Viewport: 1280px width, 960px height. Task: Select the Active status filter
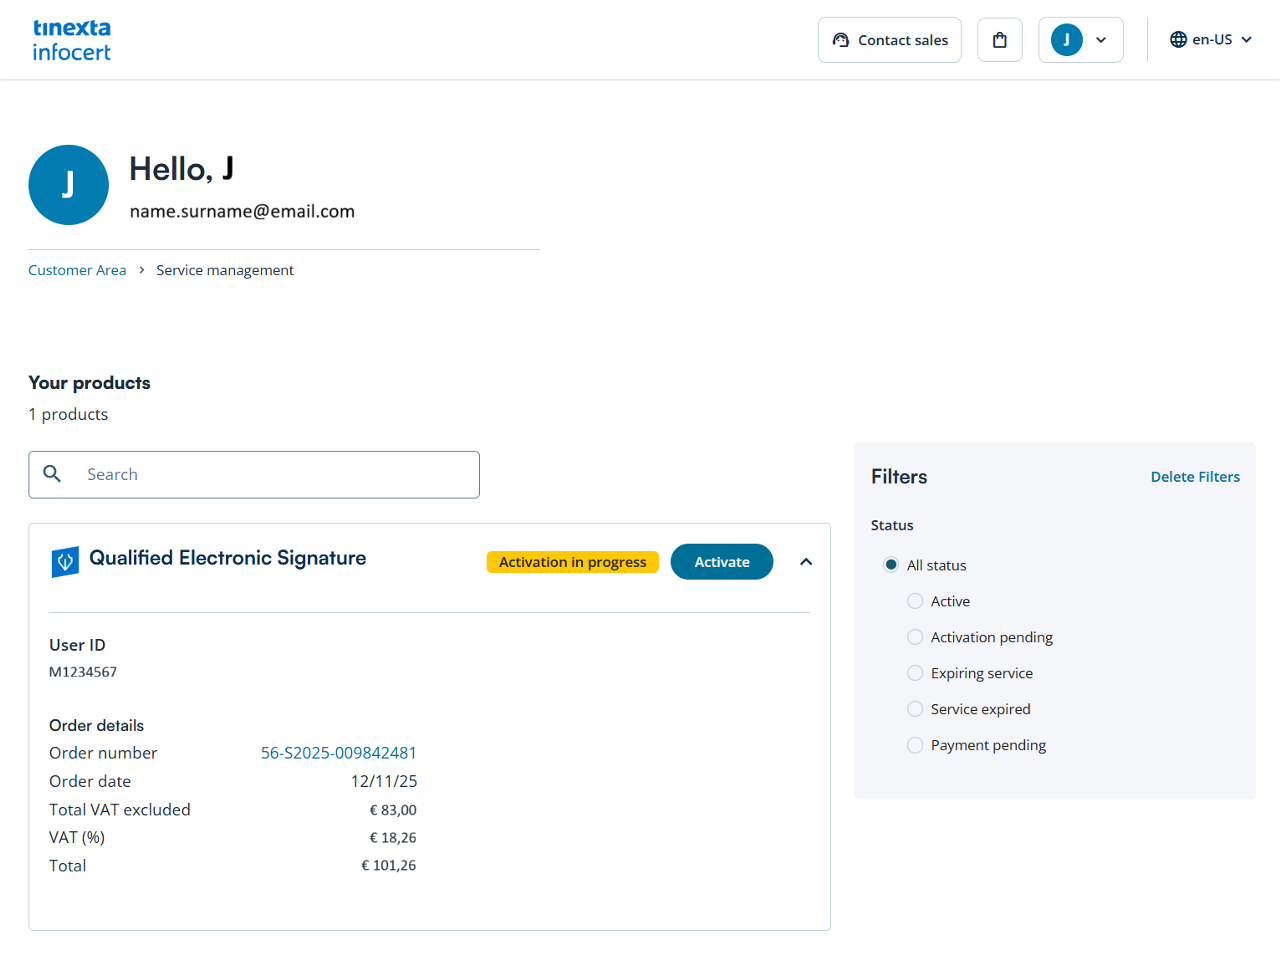(915, 601)
